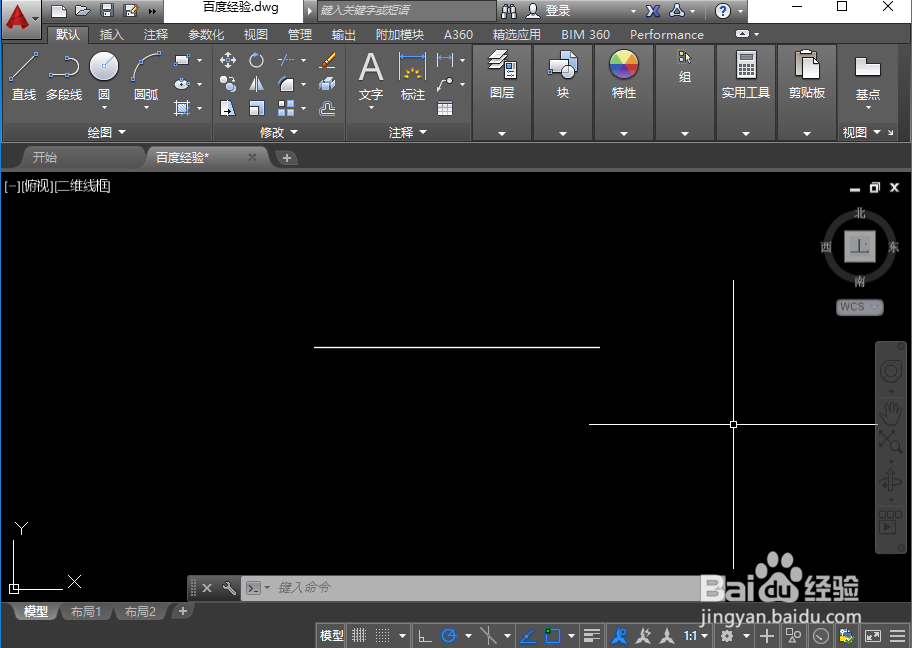
Task: Select the Mirror tool
Action: [x=256, y=84]
